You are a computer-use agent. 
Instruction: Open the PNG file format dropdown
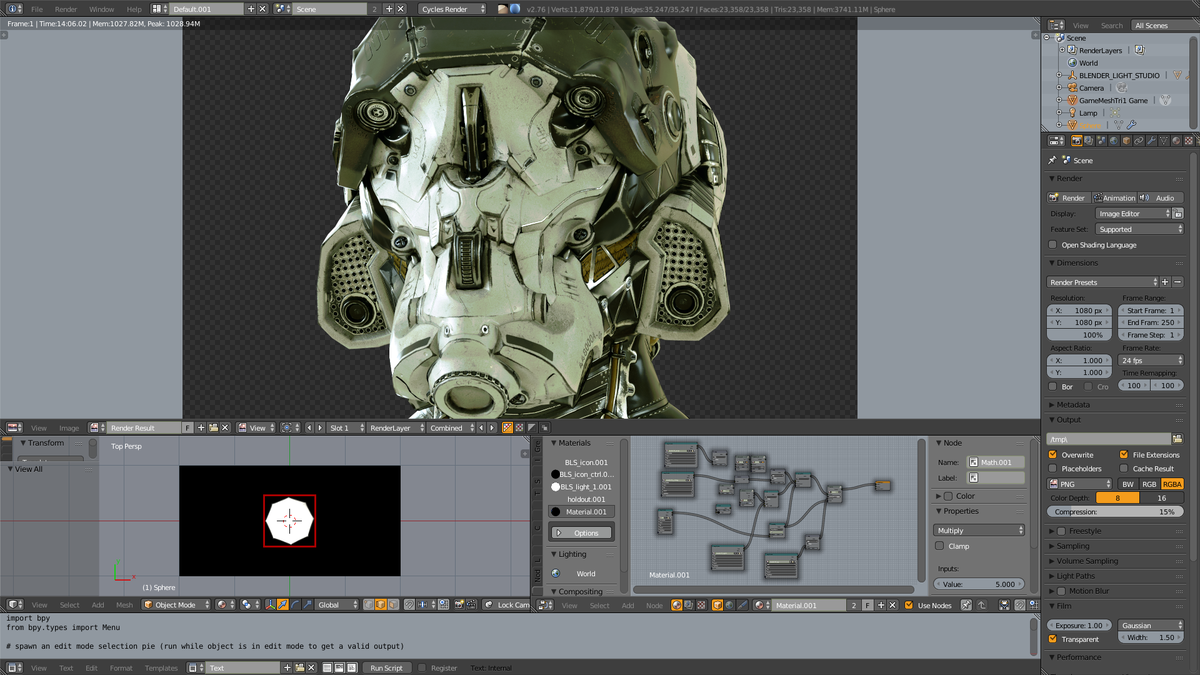coord(1080,484)
